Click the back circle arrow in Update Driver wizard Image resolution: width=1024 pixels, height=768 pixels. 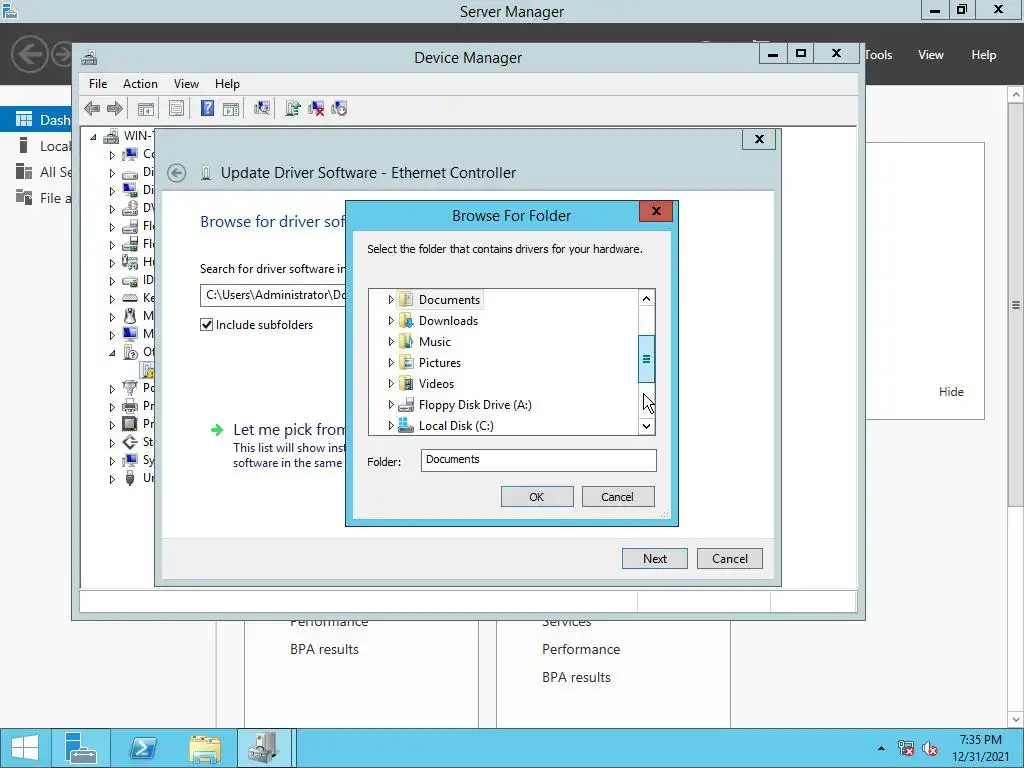click(176, 173)
